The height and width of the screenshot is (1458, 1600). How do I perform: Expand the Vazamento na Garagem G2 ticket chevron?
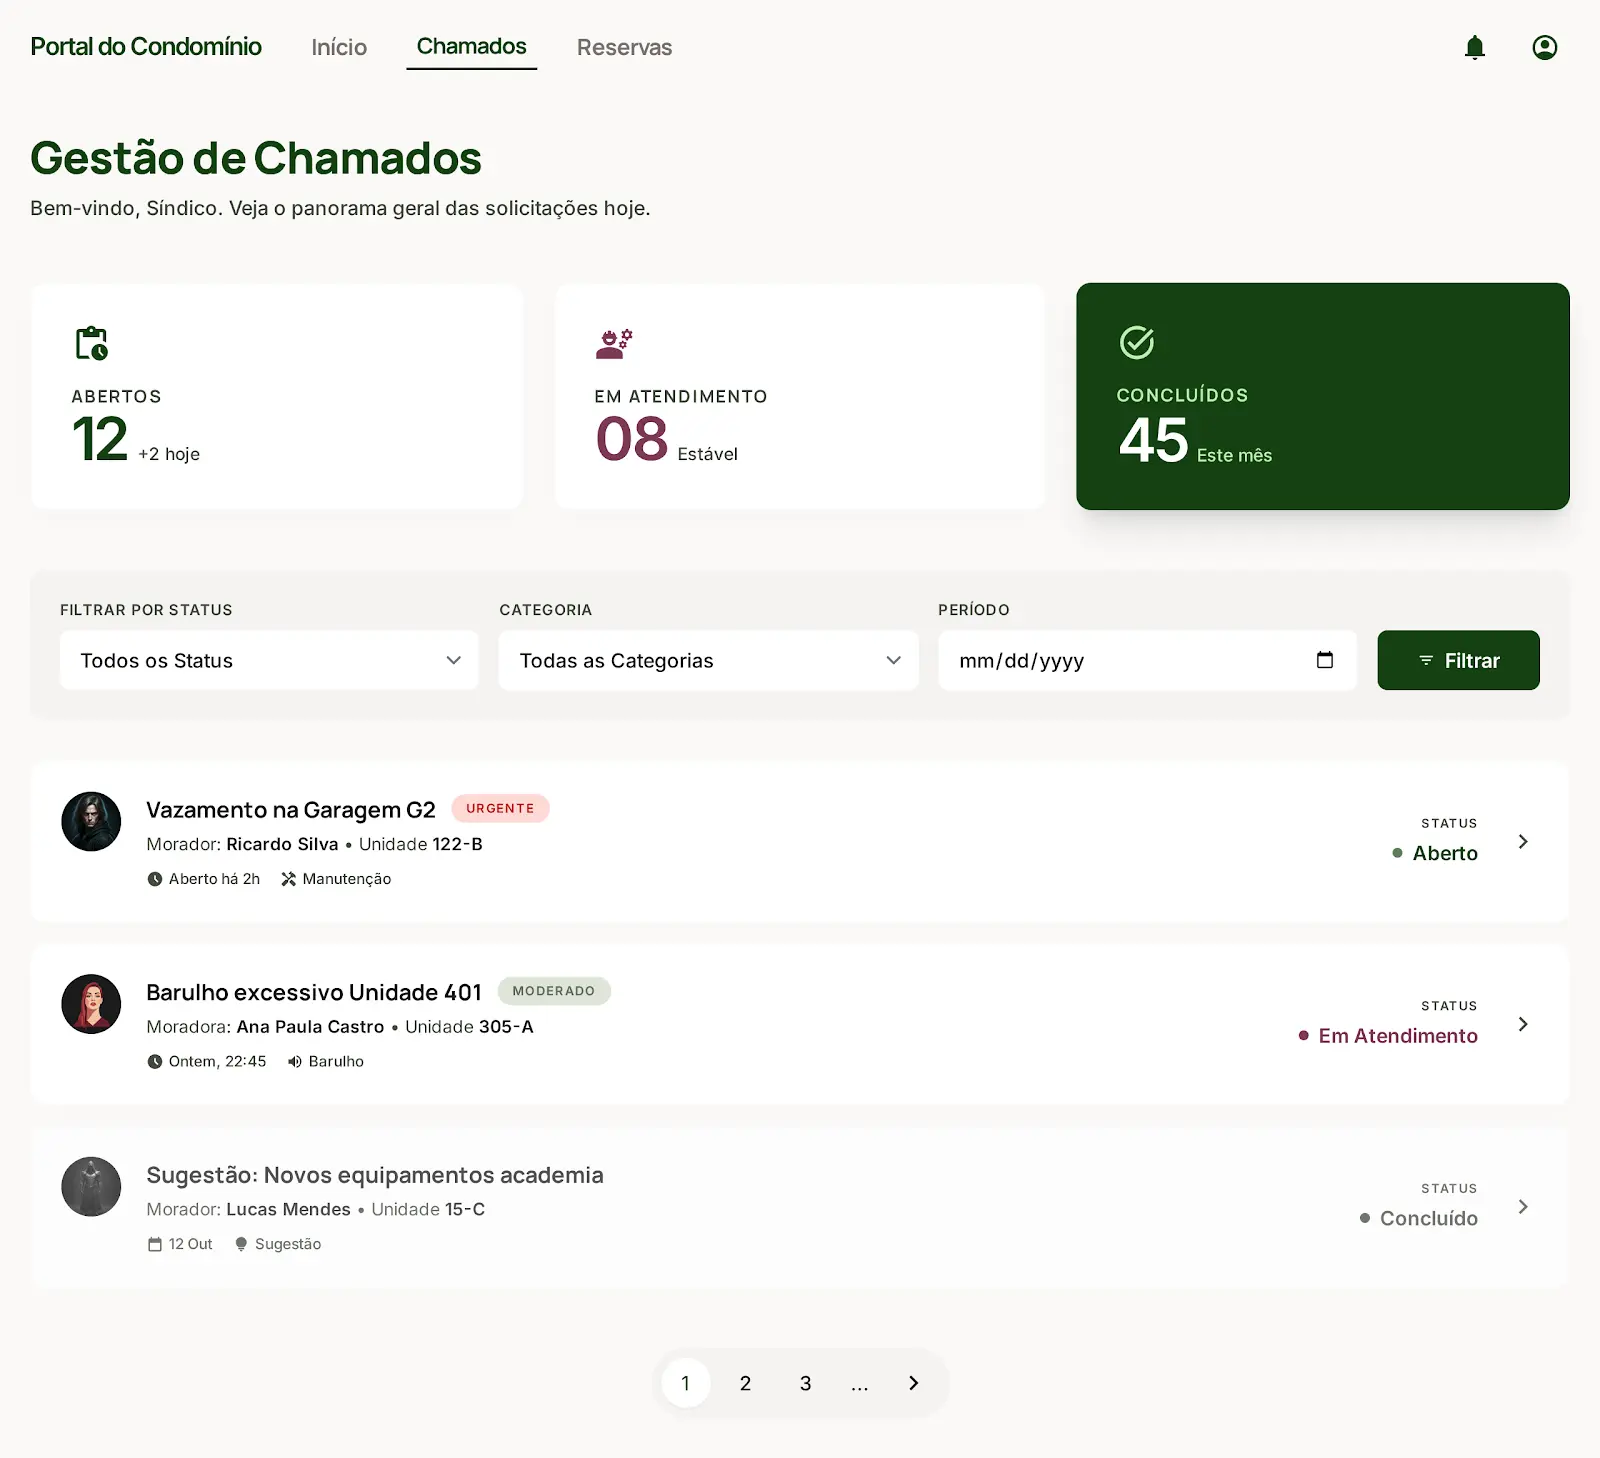coord(1522,842)
